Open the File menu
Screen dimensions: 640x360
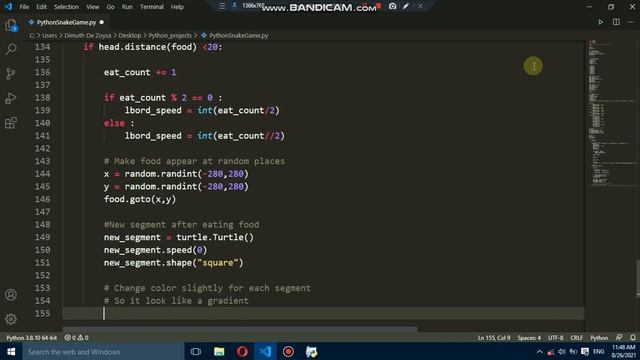[24, 7]
